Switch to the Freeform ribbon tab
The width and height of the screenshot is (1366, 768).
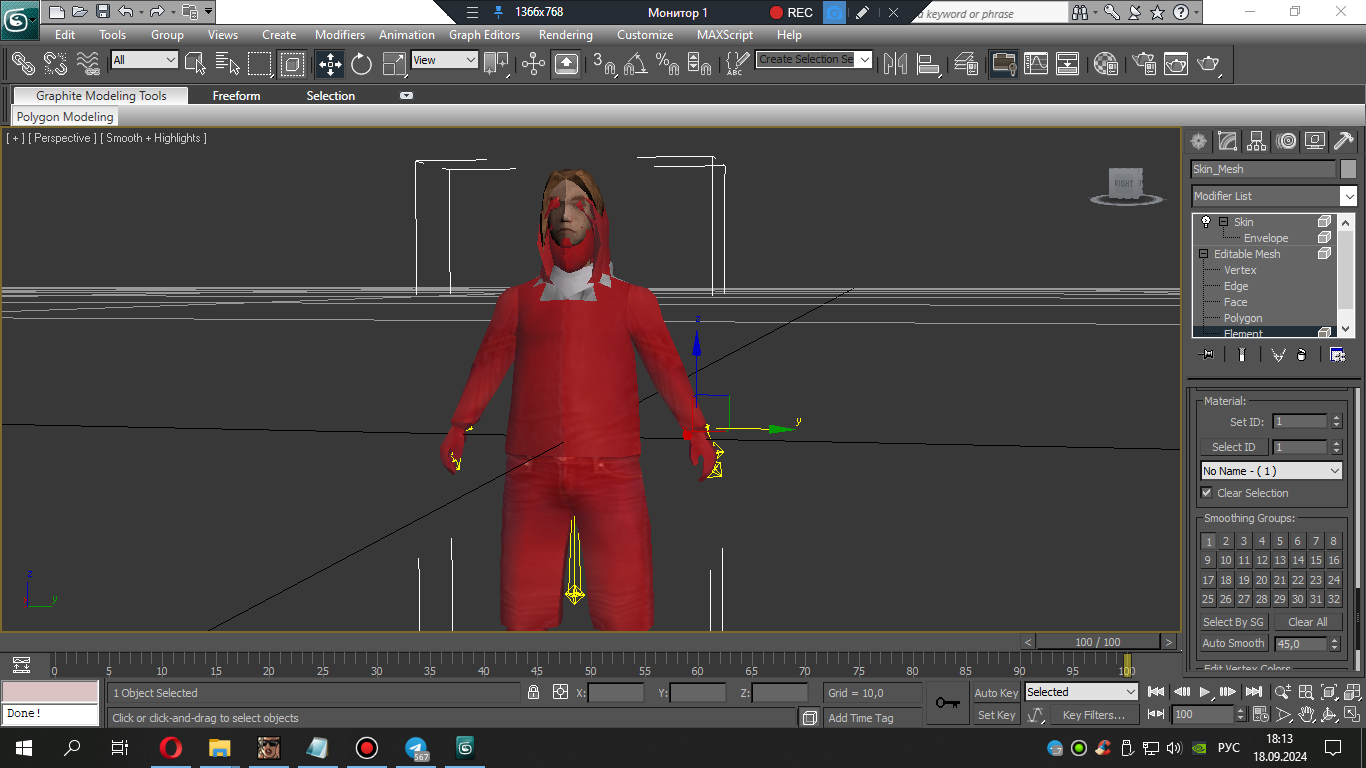click(236, 96)
